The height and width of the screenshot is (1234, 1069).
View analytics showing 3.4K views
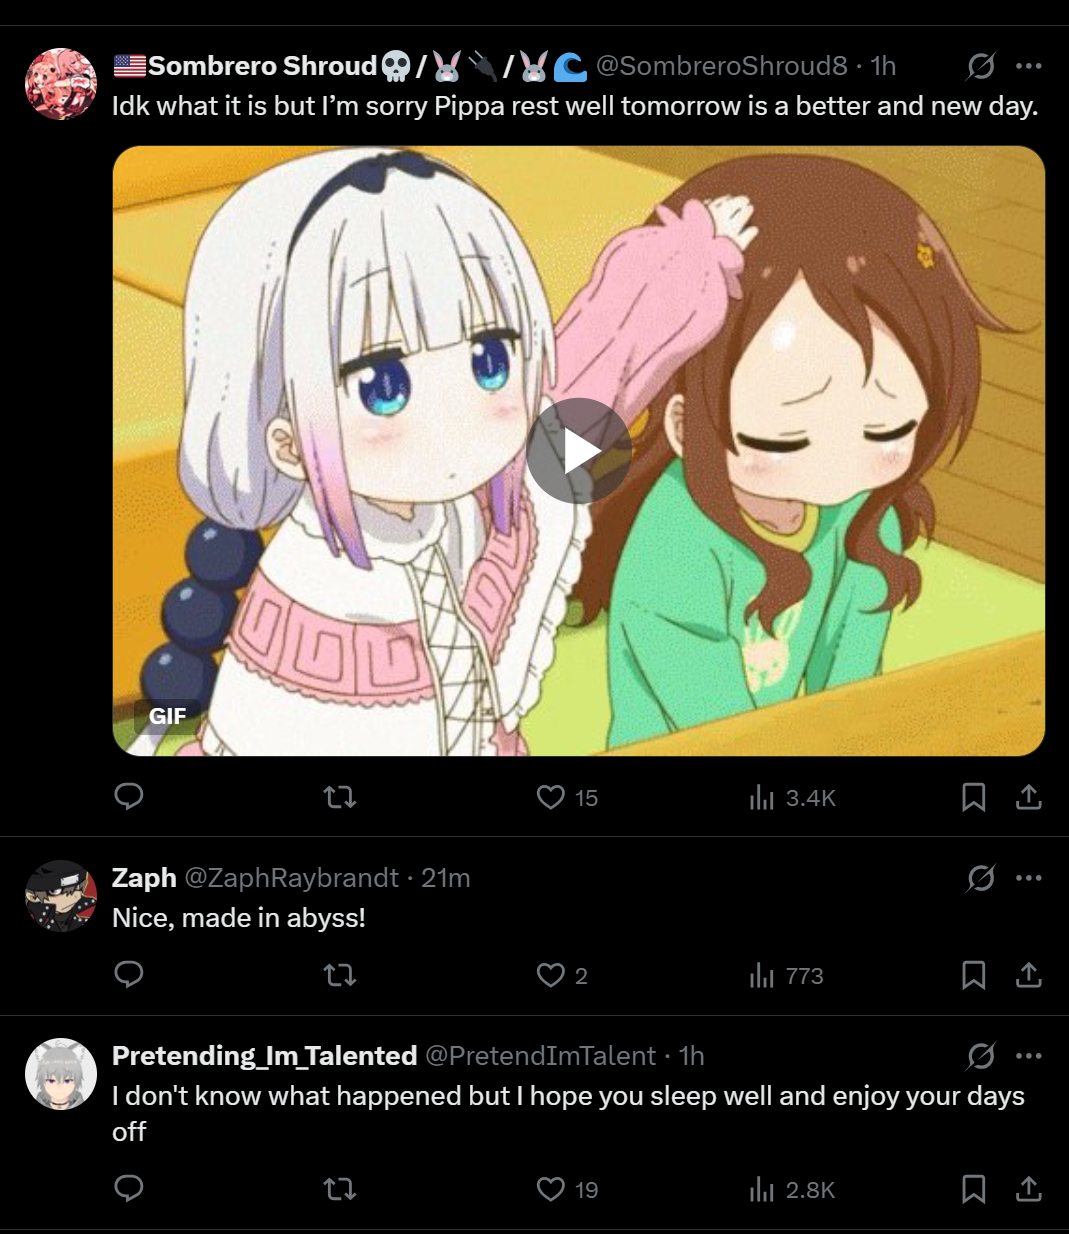click(792, 797)
